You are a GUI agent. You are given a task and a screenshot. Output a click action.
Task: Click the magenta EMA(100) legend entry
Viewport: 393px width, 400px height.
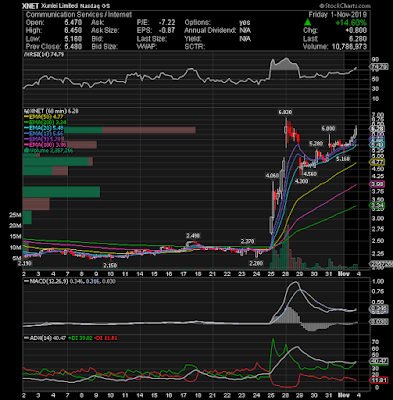pyautogui.click(x=45, y=145)
